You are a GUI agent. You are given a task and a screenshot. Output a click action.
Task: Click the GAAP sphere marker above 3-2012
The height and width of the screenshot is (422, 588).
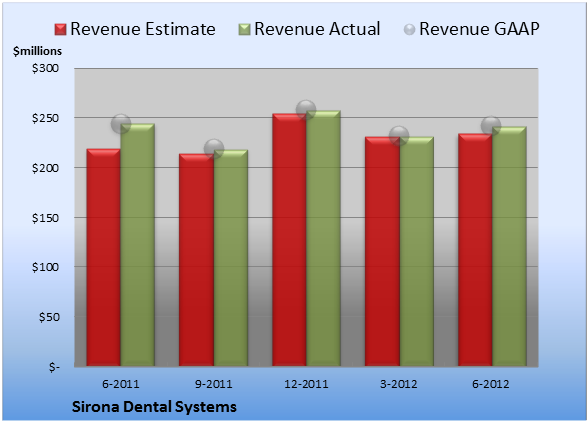pyautogui.click(x=399, y=136)
